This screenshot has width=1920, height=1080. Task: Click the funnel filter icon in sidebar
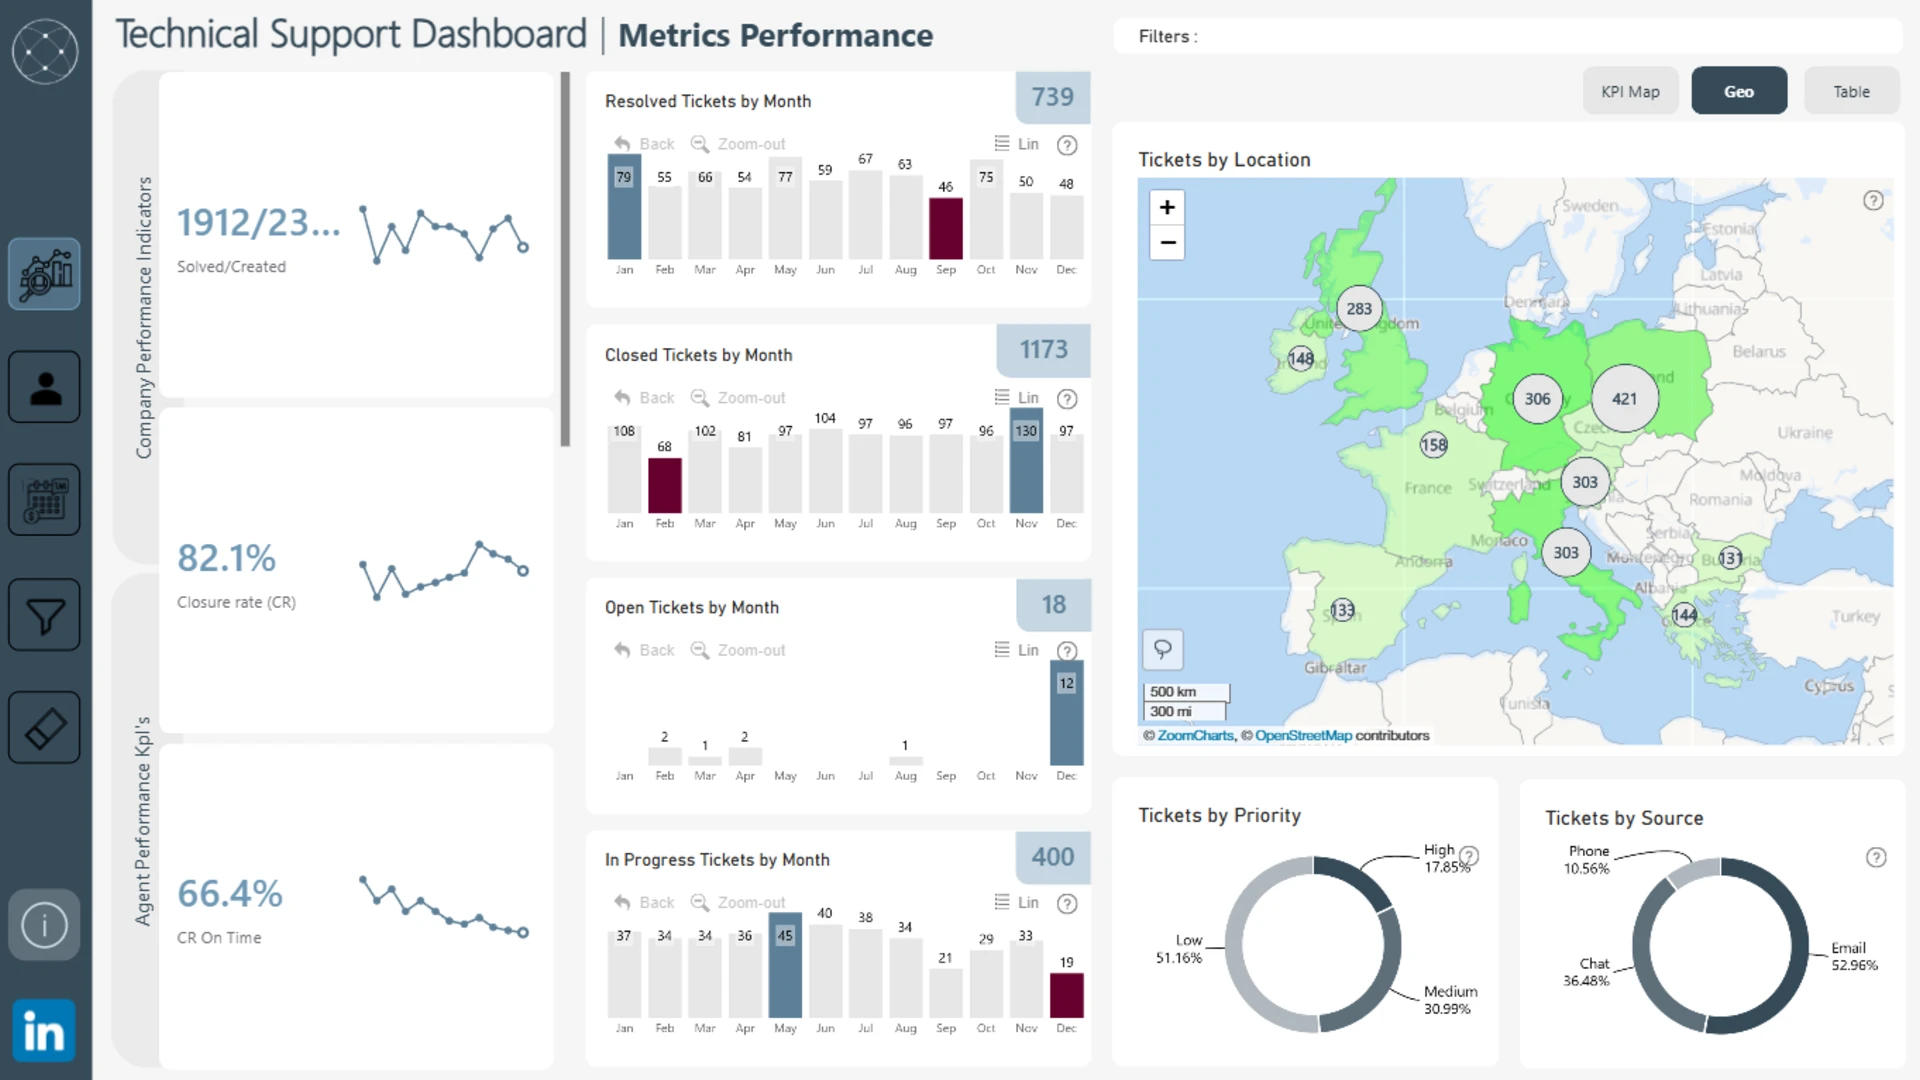44,615
